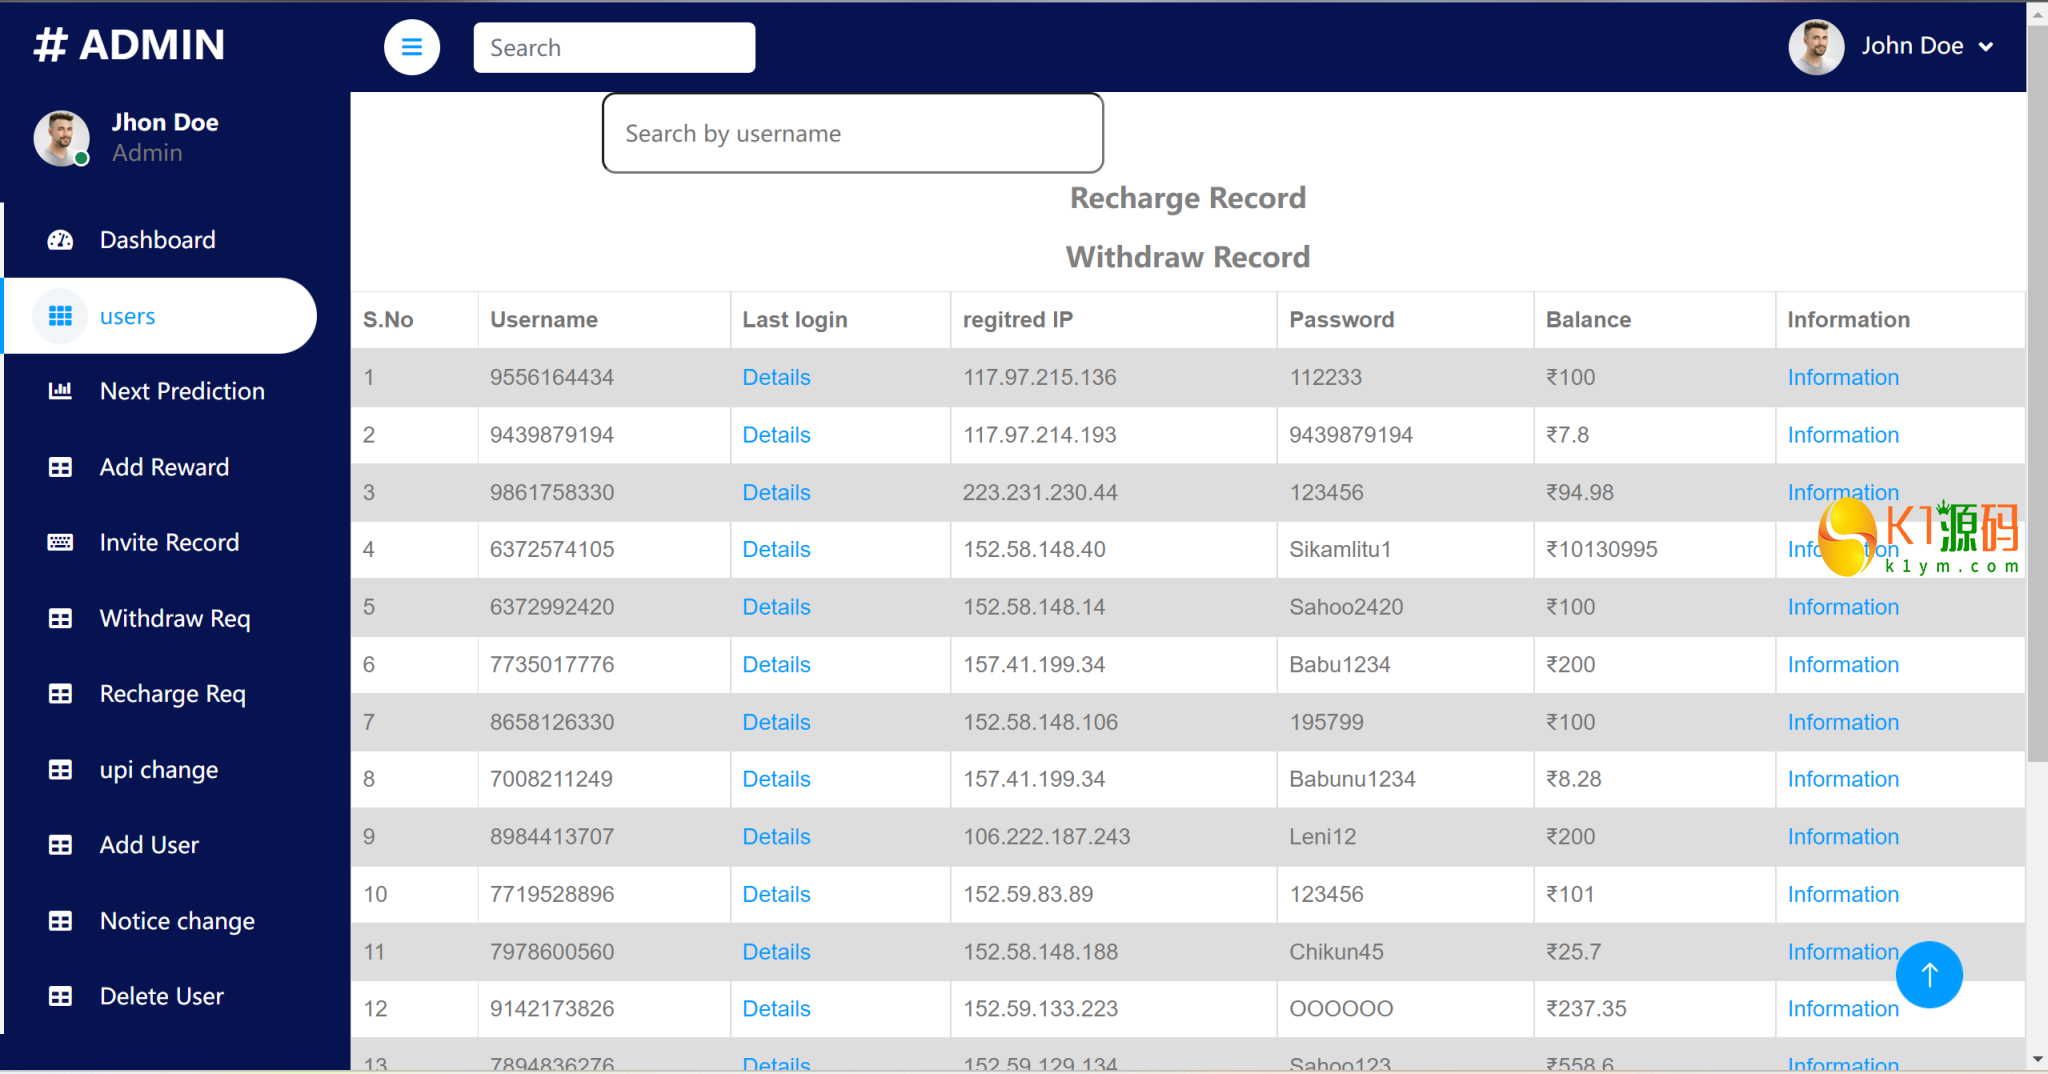The width and height of the screenshot is (2048, 1074).
Task: Select Notice change in sidebar
Action: click(x=177, y=921)
